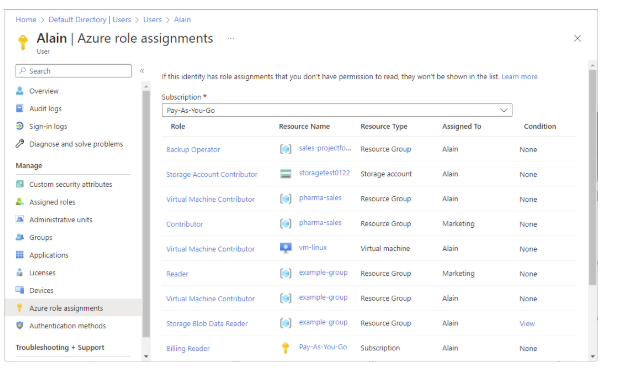Click the sidebar Search field

[x=73, y=71]
